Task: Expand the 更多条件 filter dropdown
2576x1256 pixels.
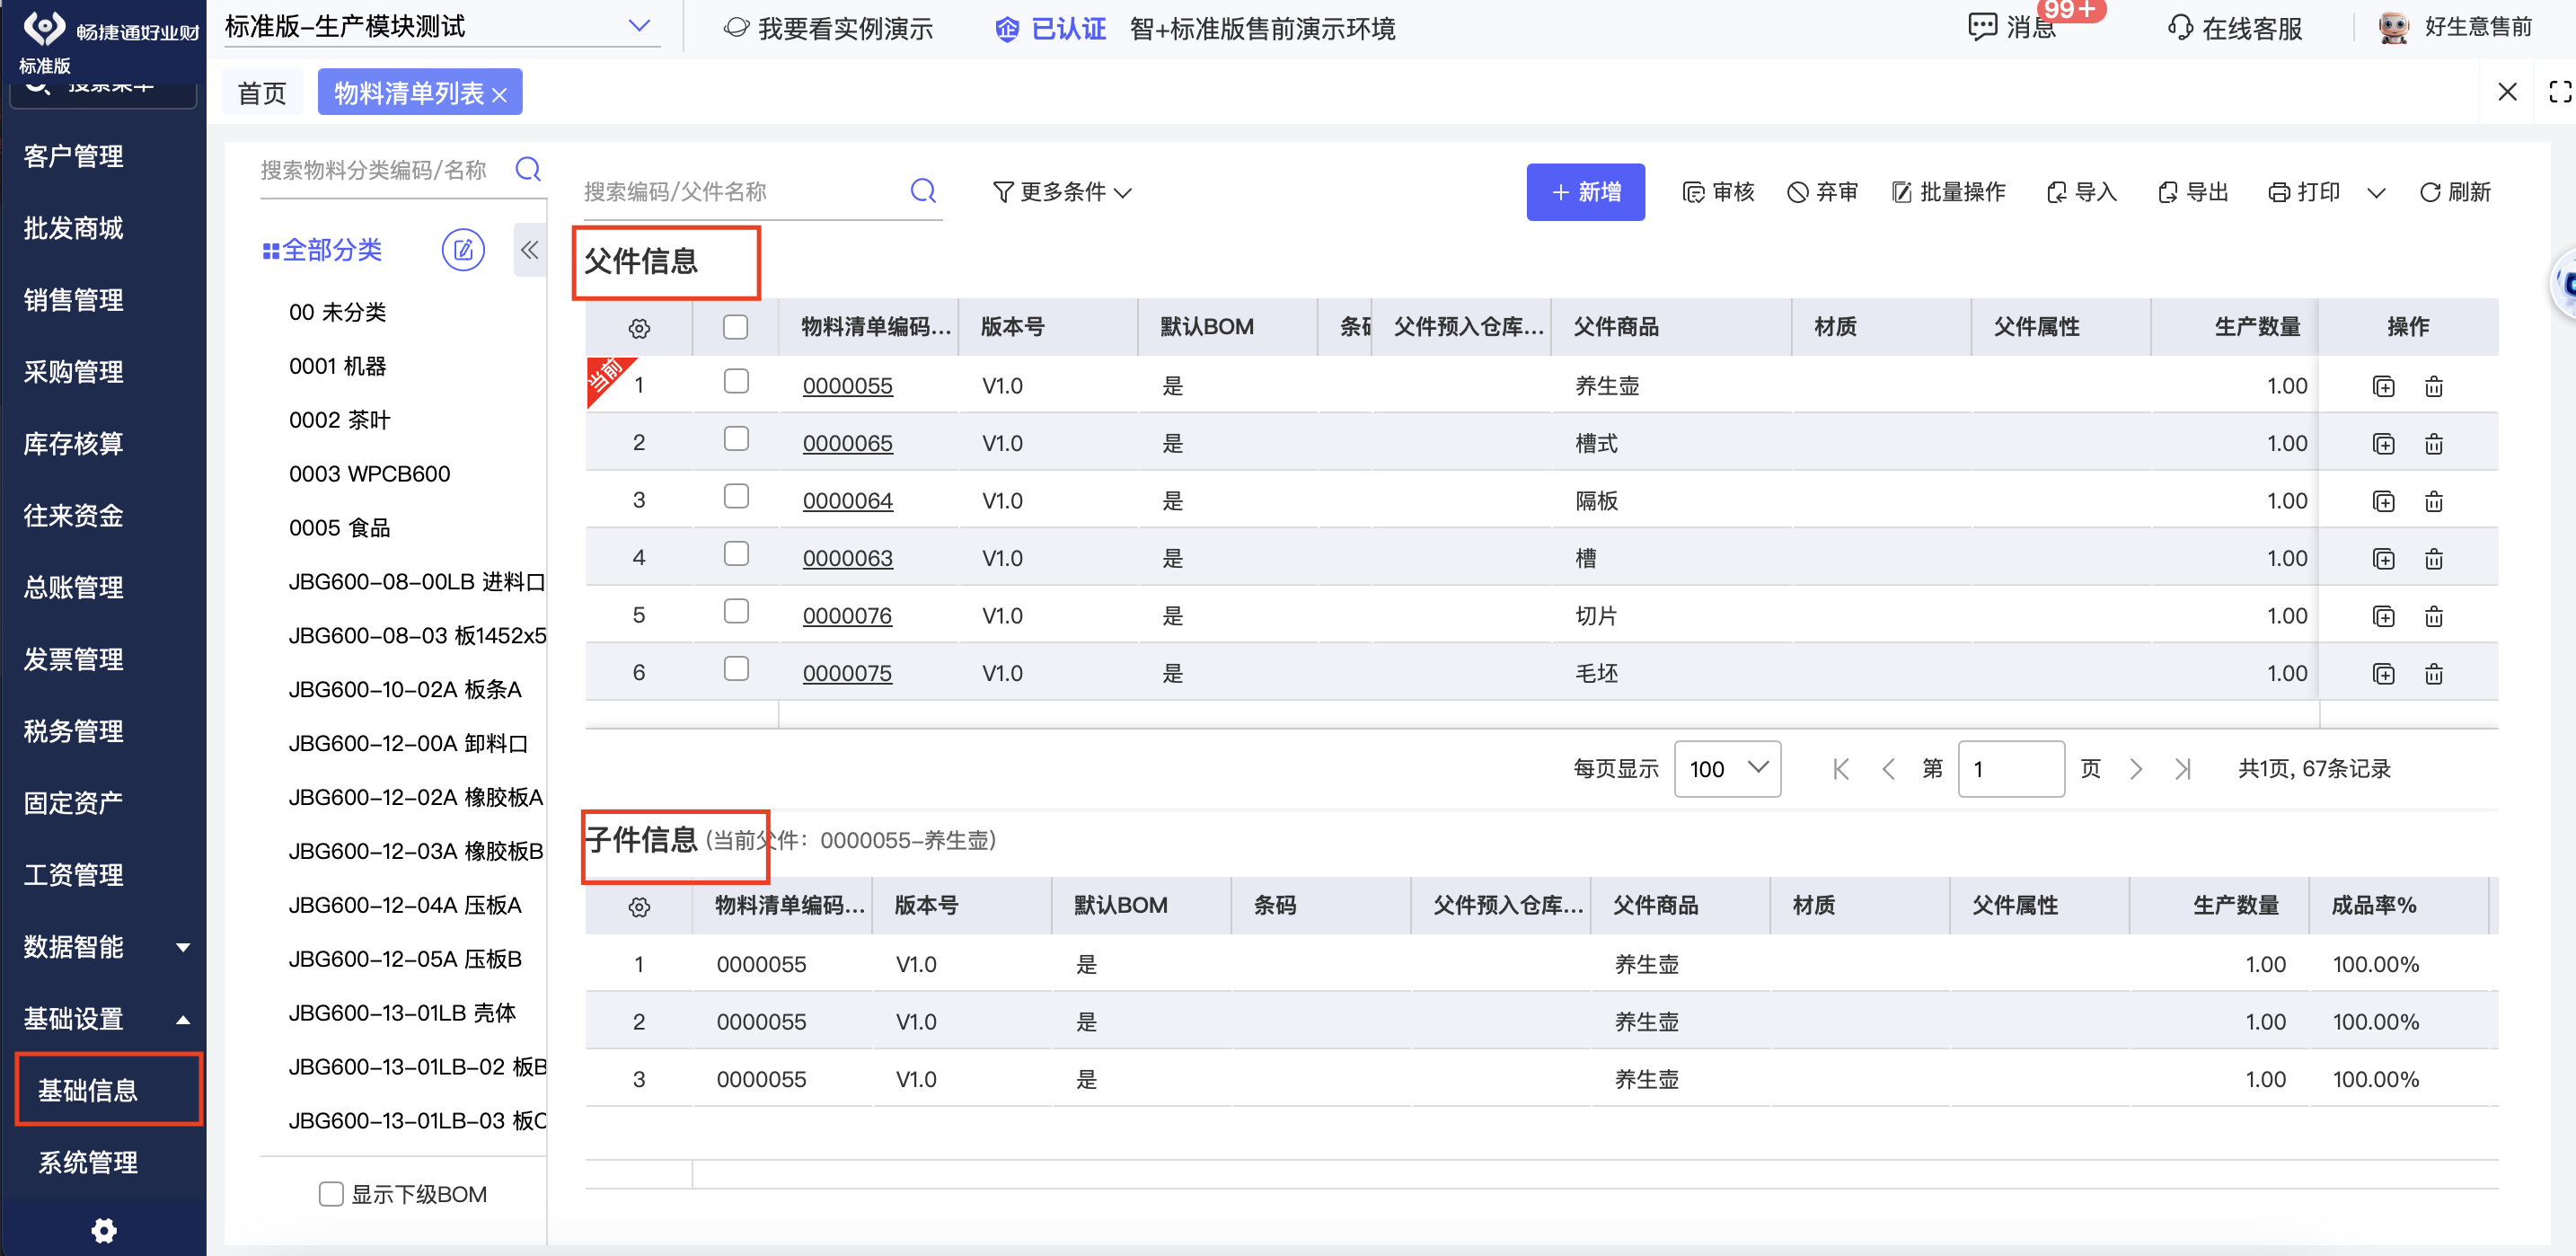Action: pyautogui.click(x=1062, y=191)
